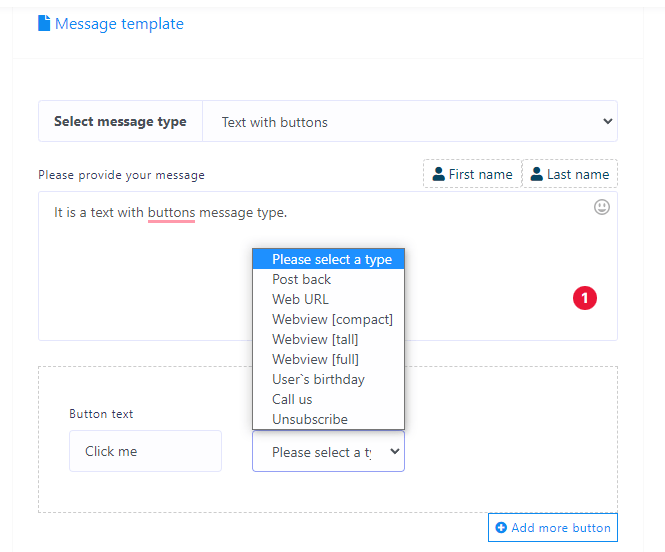Open the emoji picker smiley icon

(602, 207)
